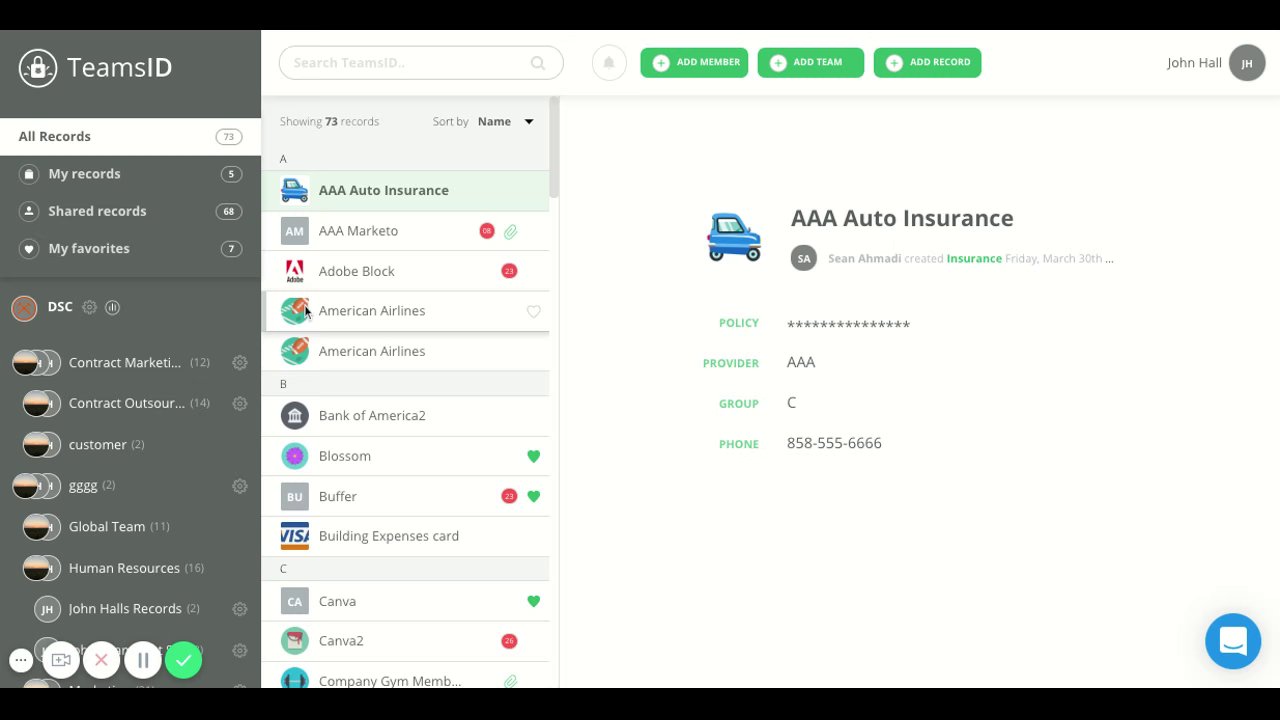Click the recorder camera icon

(x=61, y=660)
